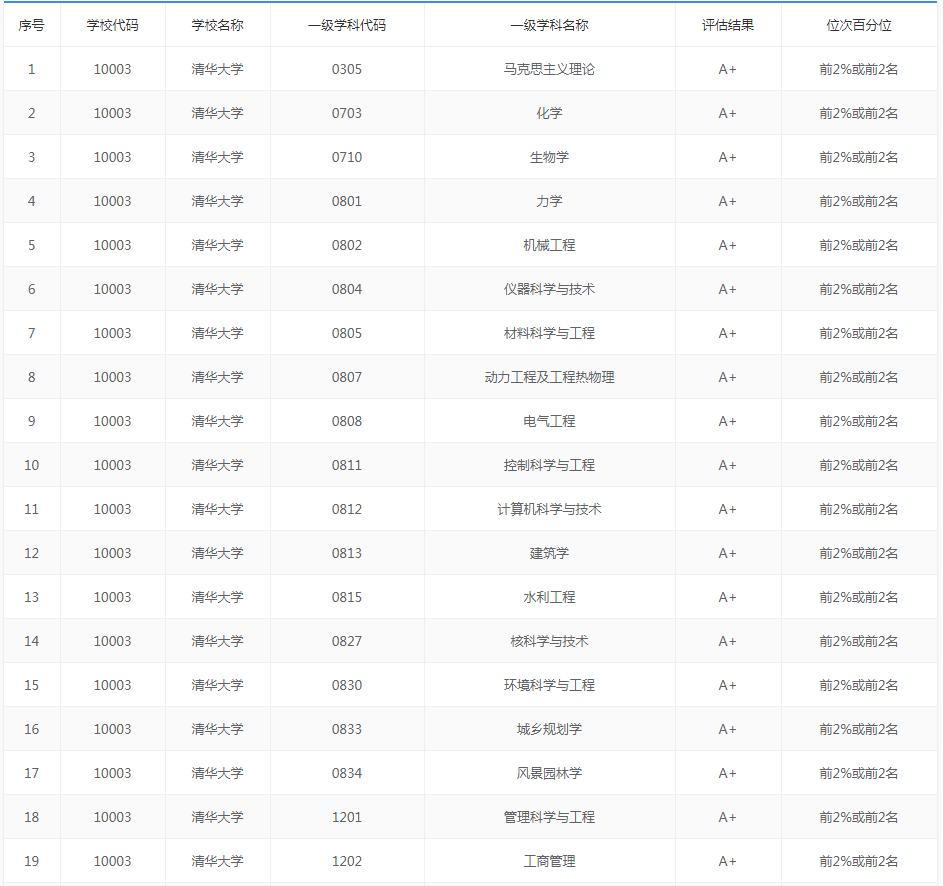Viewport: 943px width, 886px height.
Task: Click the row number 17 cell
Action: (32, 773)
